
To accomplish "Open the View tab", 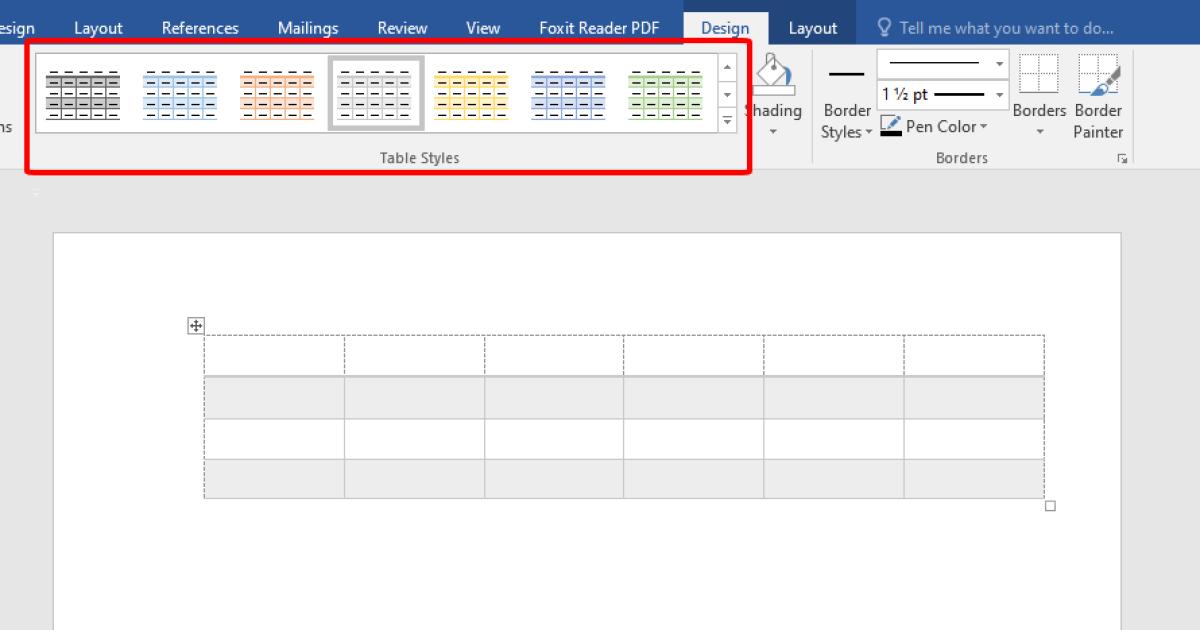I will [483, 28].
